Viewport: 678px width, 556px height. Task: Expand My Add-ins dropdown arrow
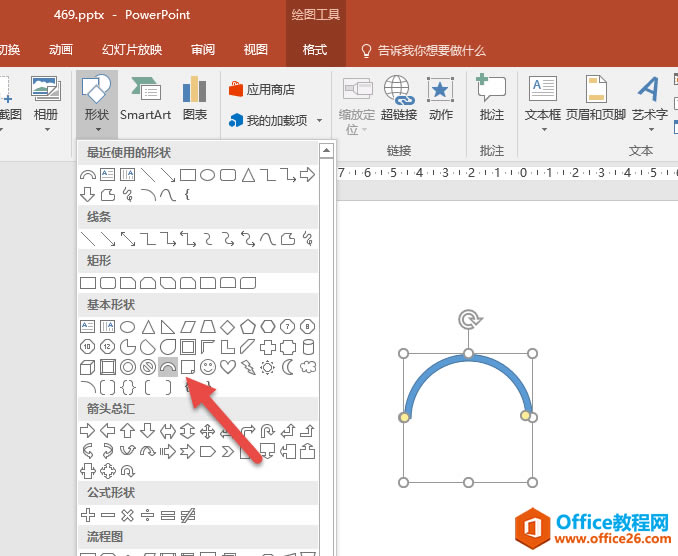[x=320, y=120]
